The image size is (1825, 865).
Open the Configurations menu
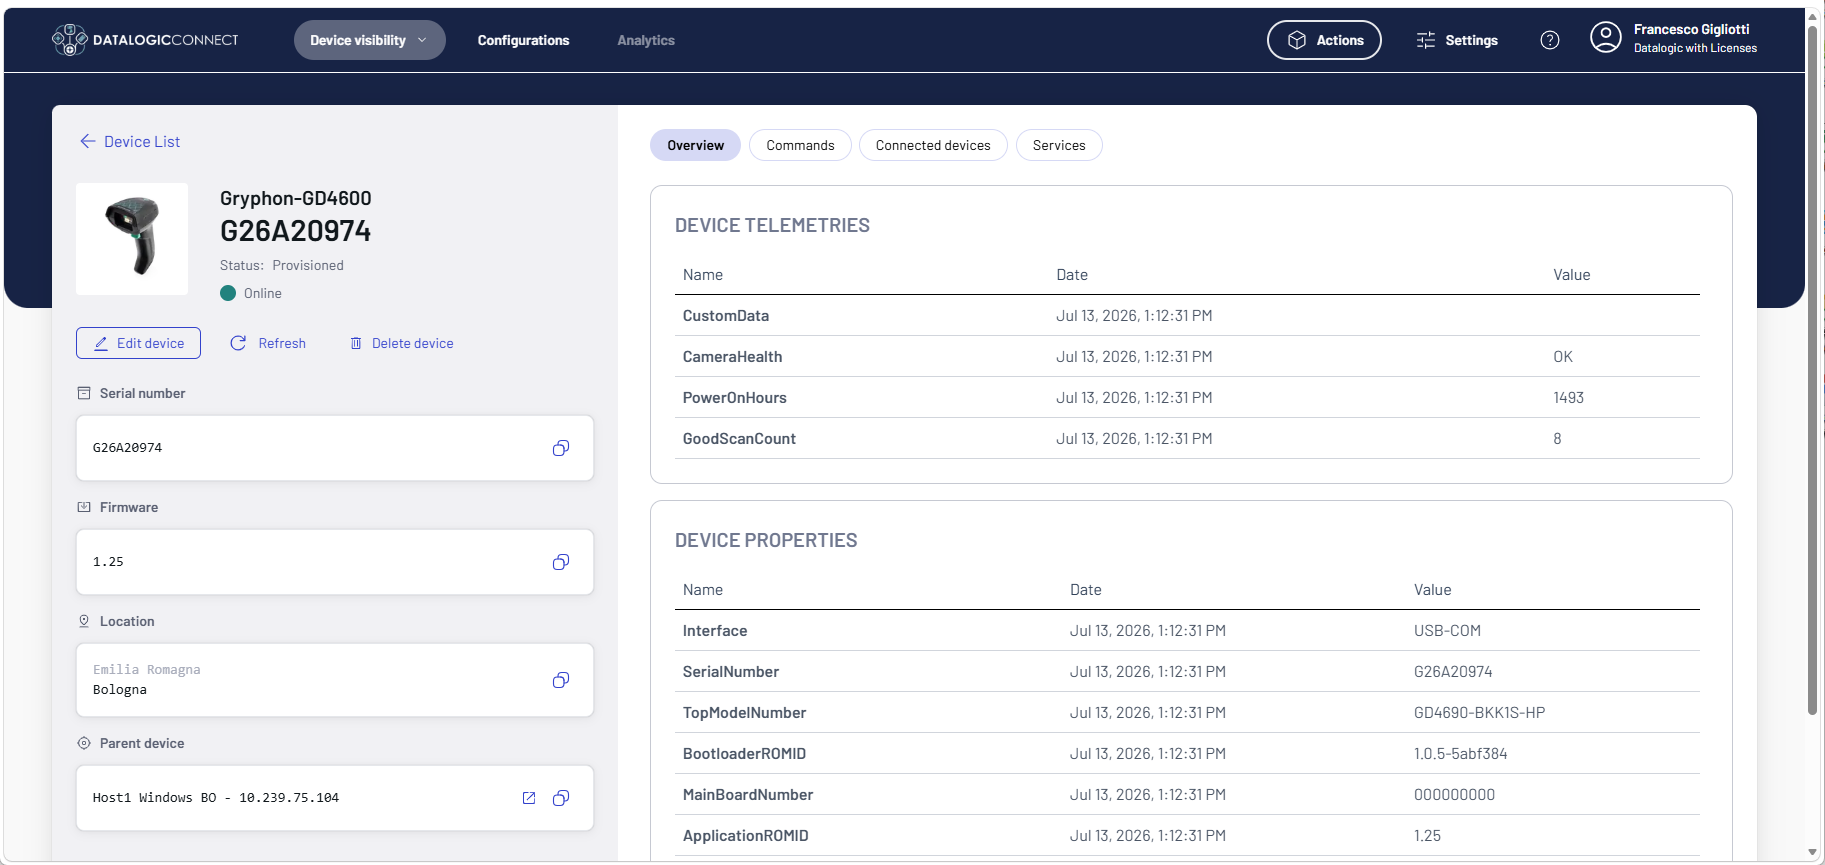tap(523, 40)
